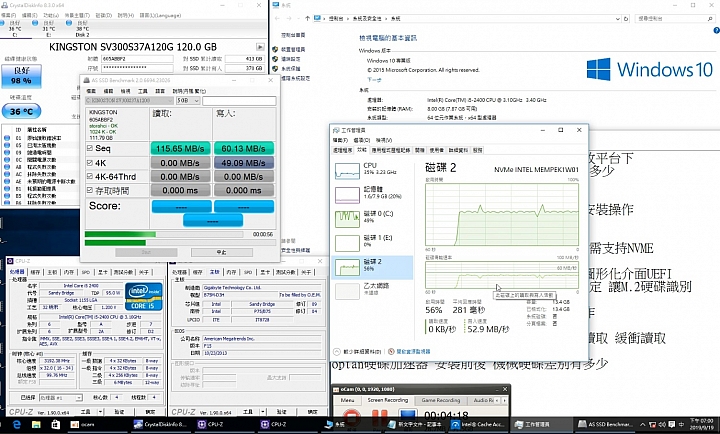
Task: Select drive C: status icon in CrystalDiskInfo
Action: click(x=2, y=23)
